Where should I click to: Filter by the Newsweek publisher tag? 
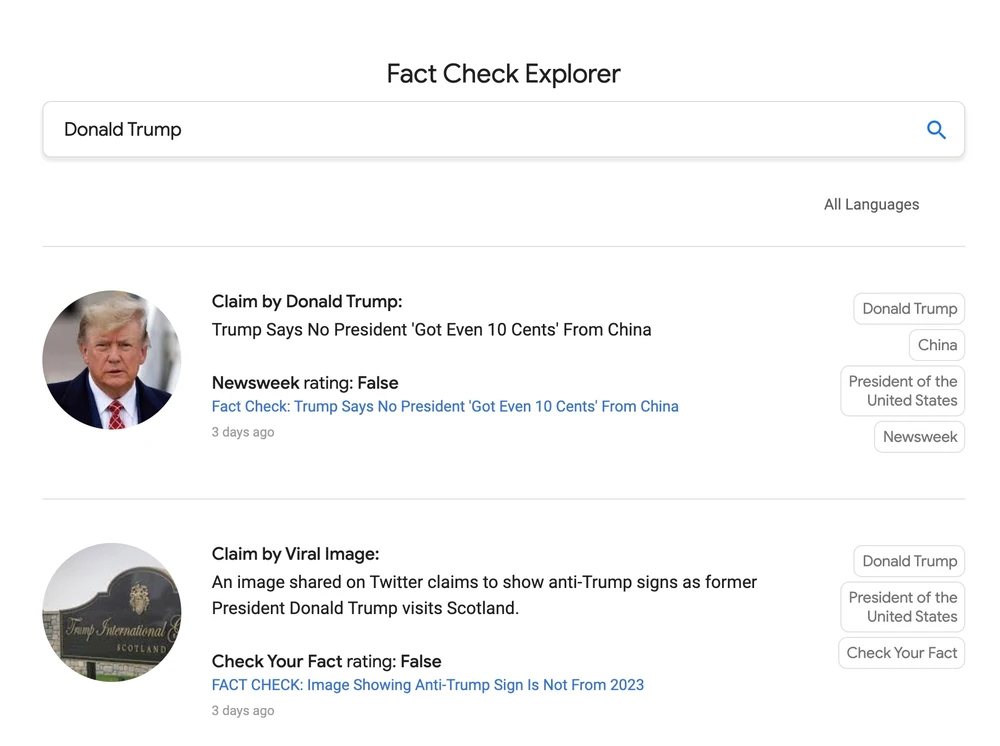(919, 436)
